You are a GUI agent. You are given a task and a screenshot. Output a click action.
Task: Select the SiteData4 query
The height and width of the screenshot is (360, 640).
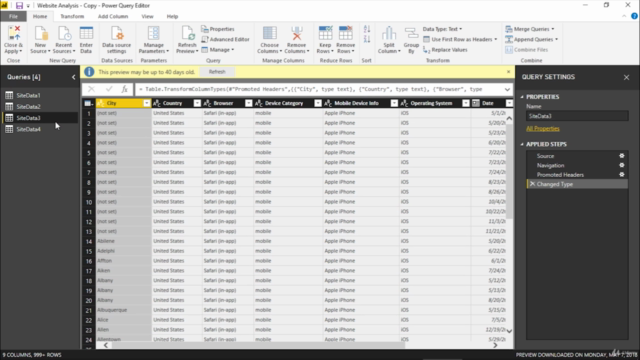coord(40,129)
